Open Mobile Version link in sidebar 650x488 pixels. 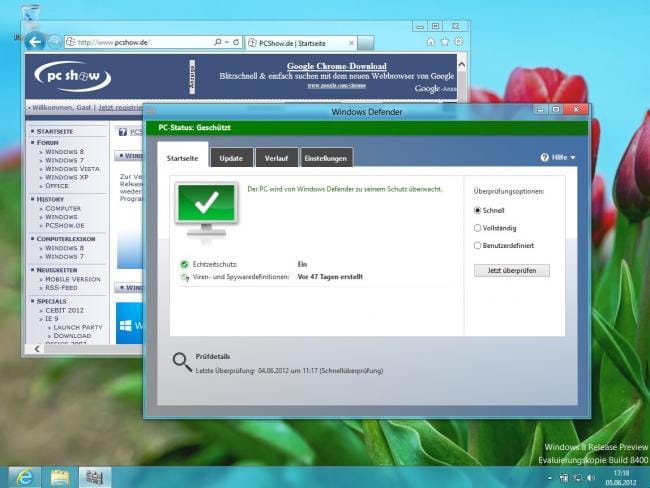73,279
